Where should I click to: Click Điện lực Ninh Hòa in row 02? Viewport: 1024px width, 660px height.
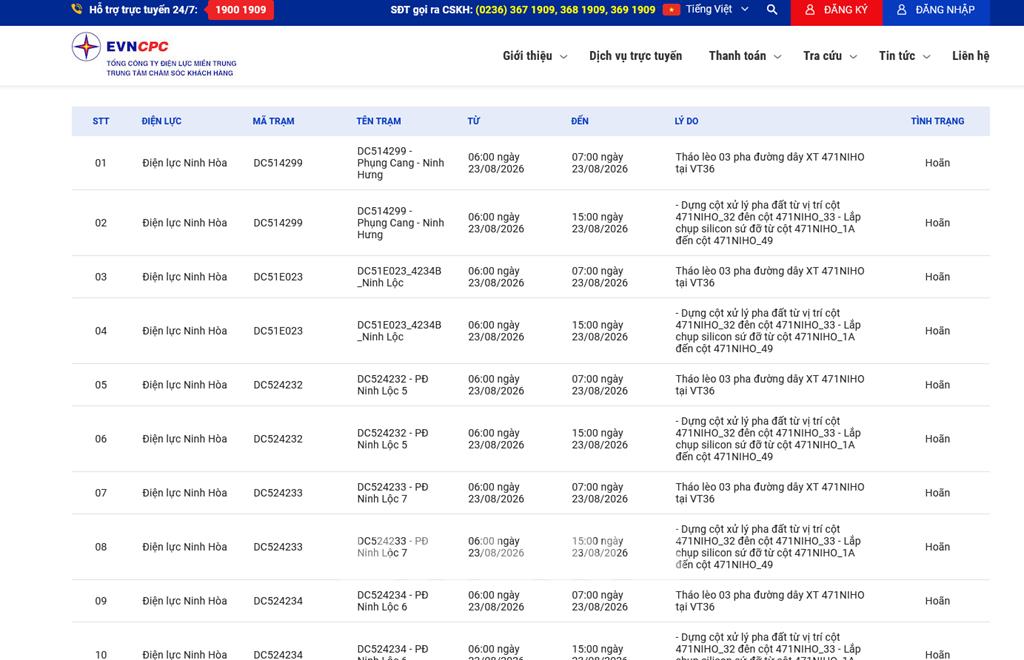coord(185,223)
